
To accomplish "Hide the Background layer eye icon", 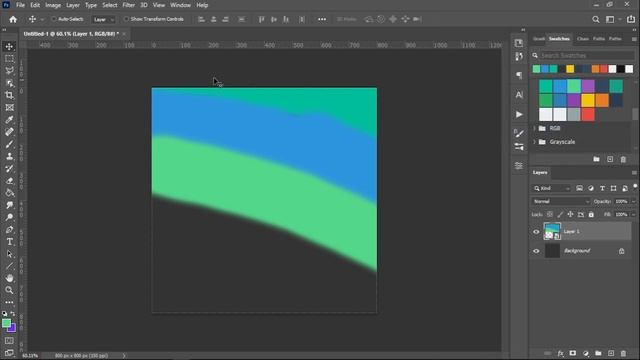I will (536, 251).
